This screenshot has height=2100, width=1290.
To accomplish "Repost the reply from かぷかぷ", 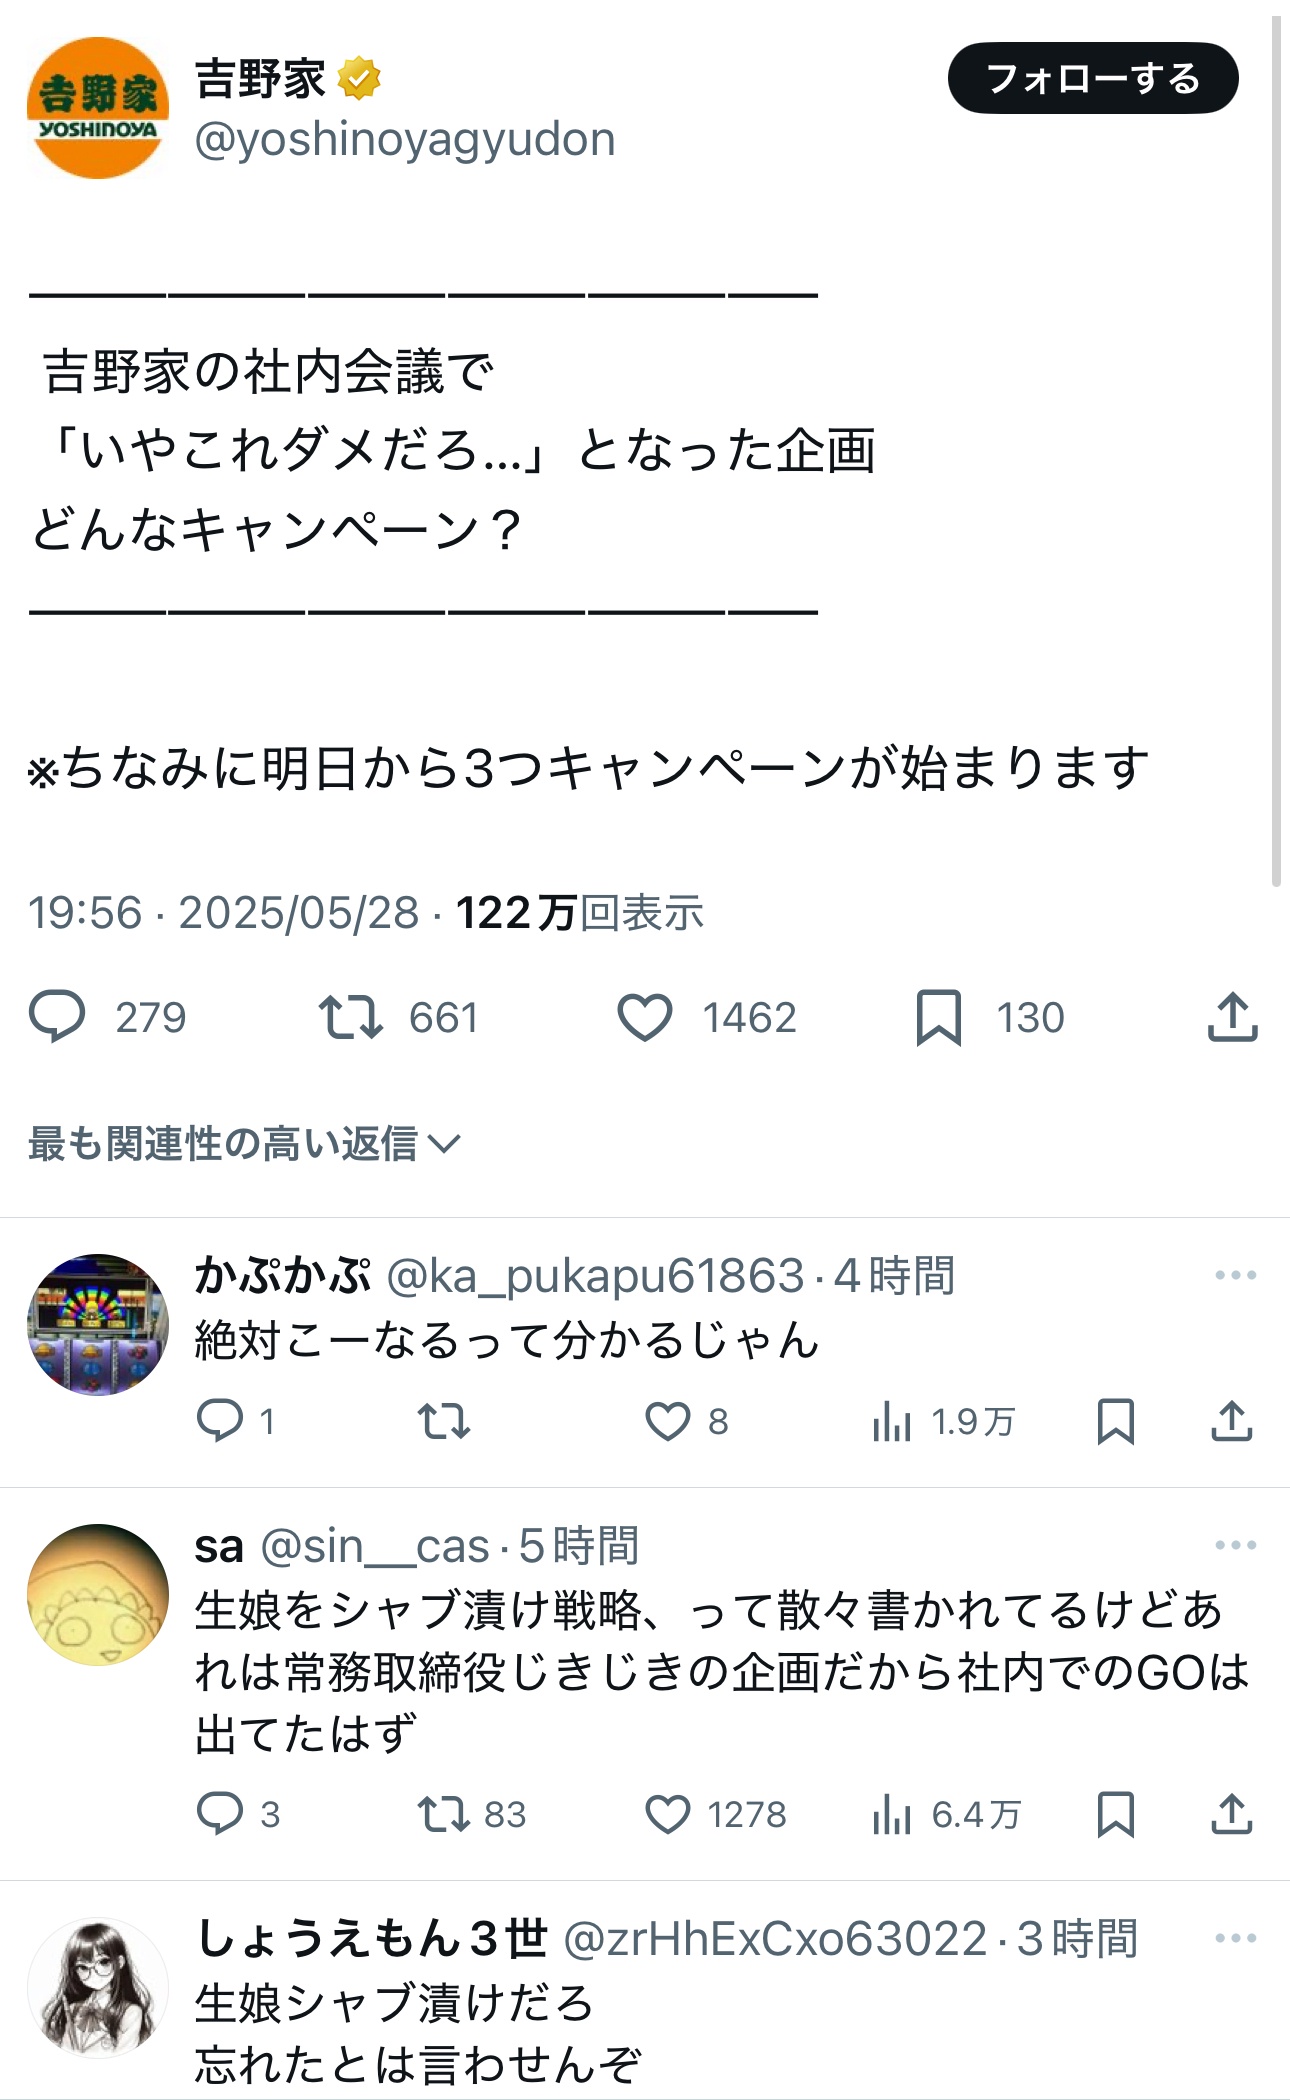I will pyautogui.click(x=443, y=1421).
